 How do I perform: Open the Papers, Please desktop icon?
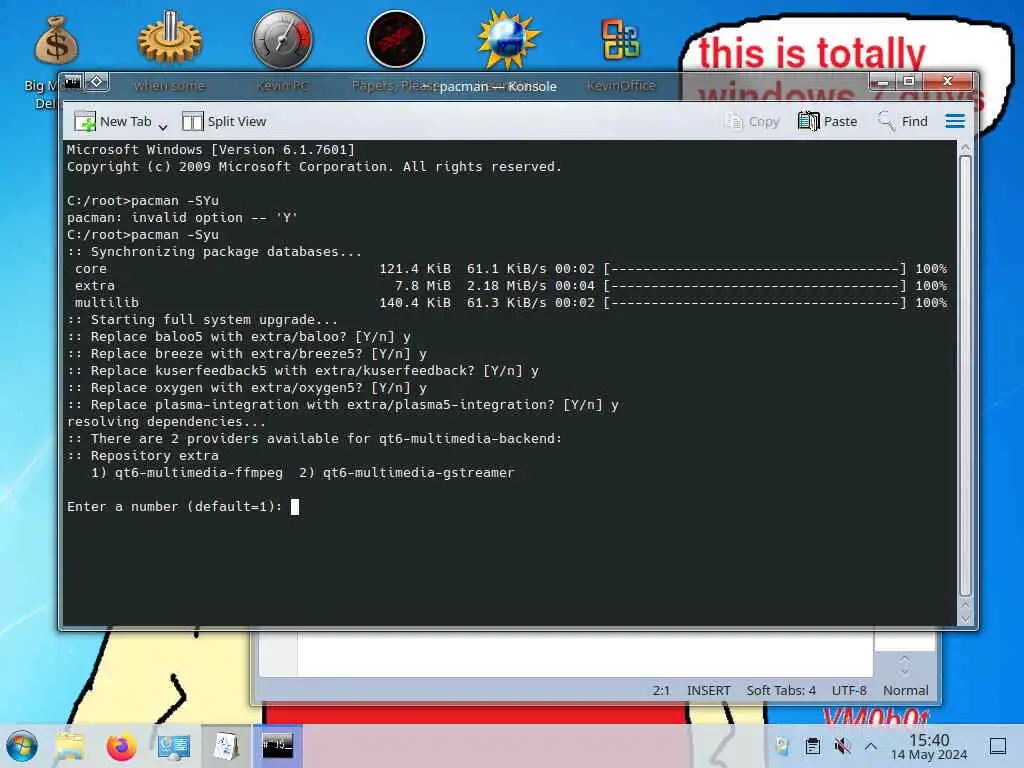coord(396,39)
